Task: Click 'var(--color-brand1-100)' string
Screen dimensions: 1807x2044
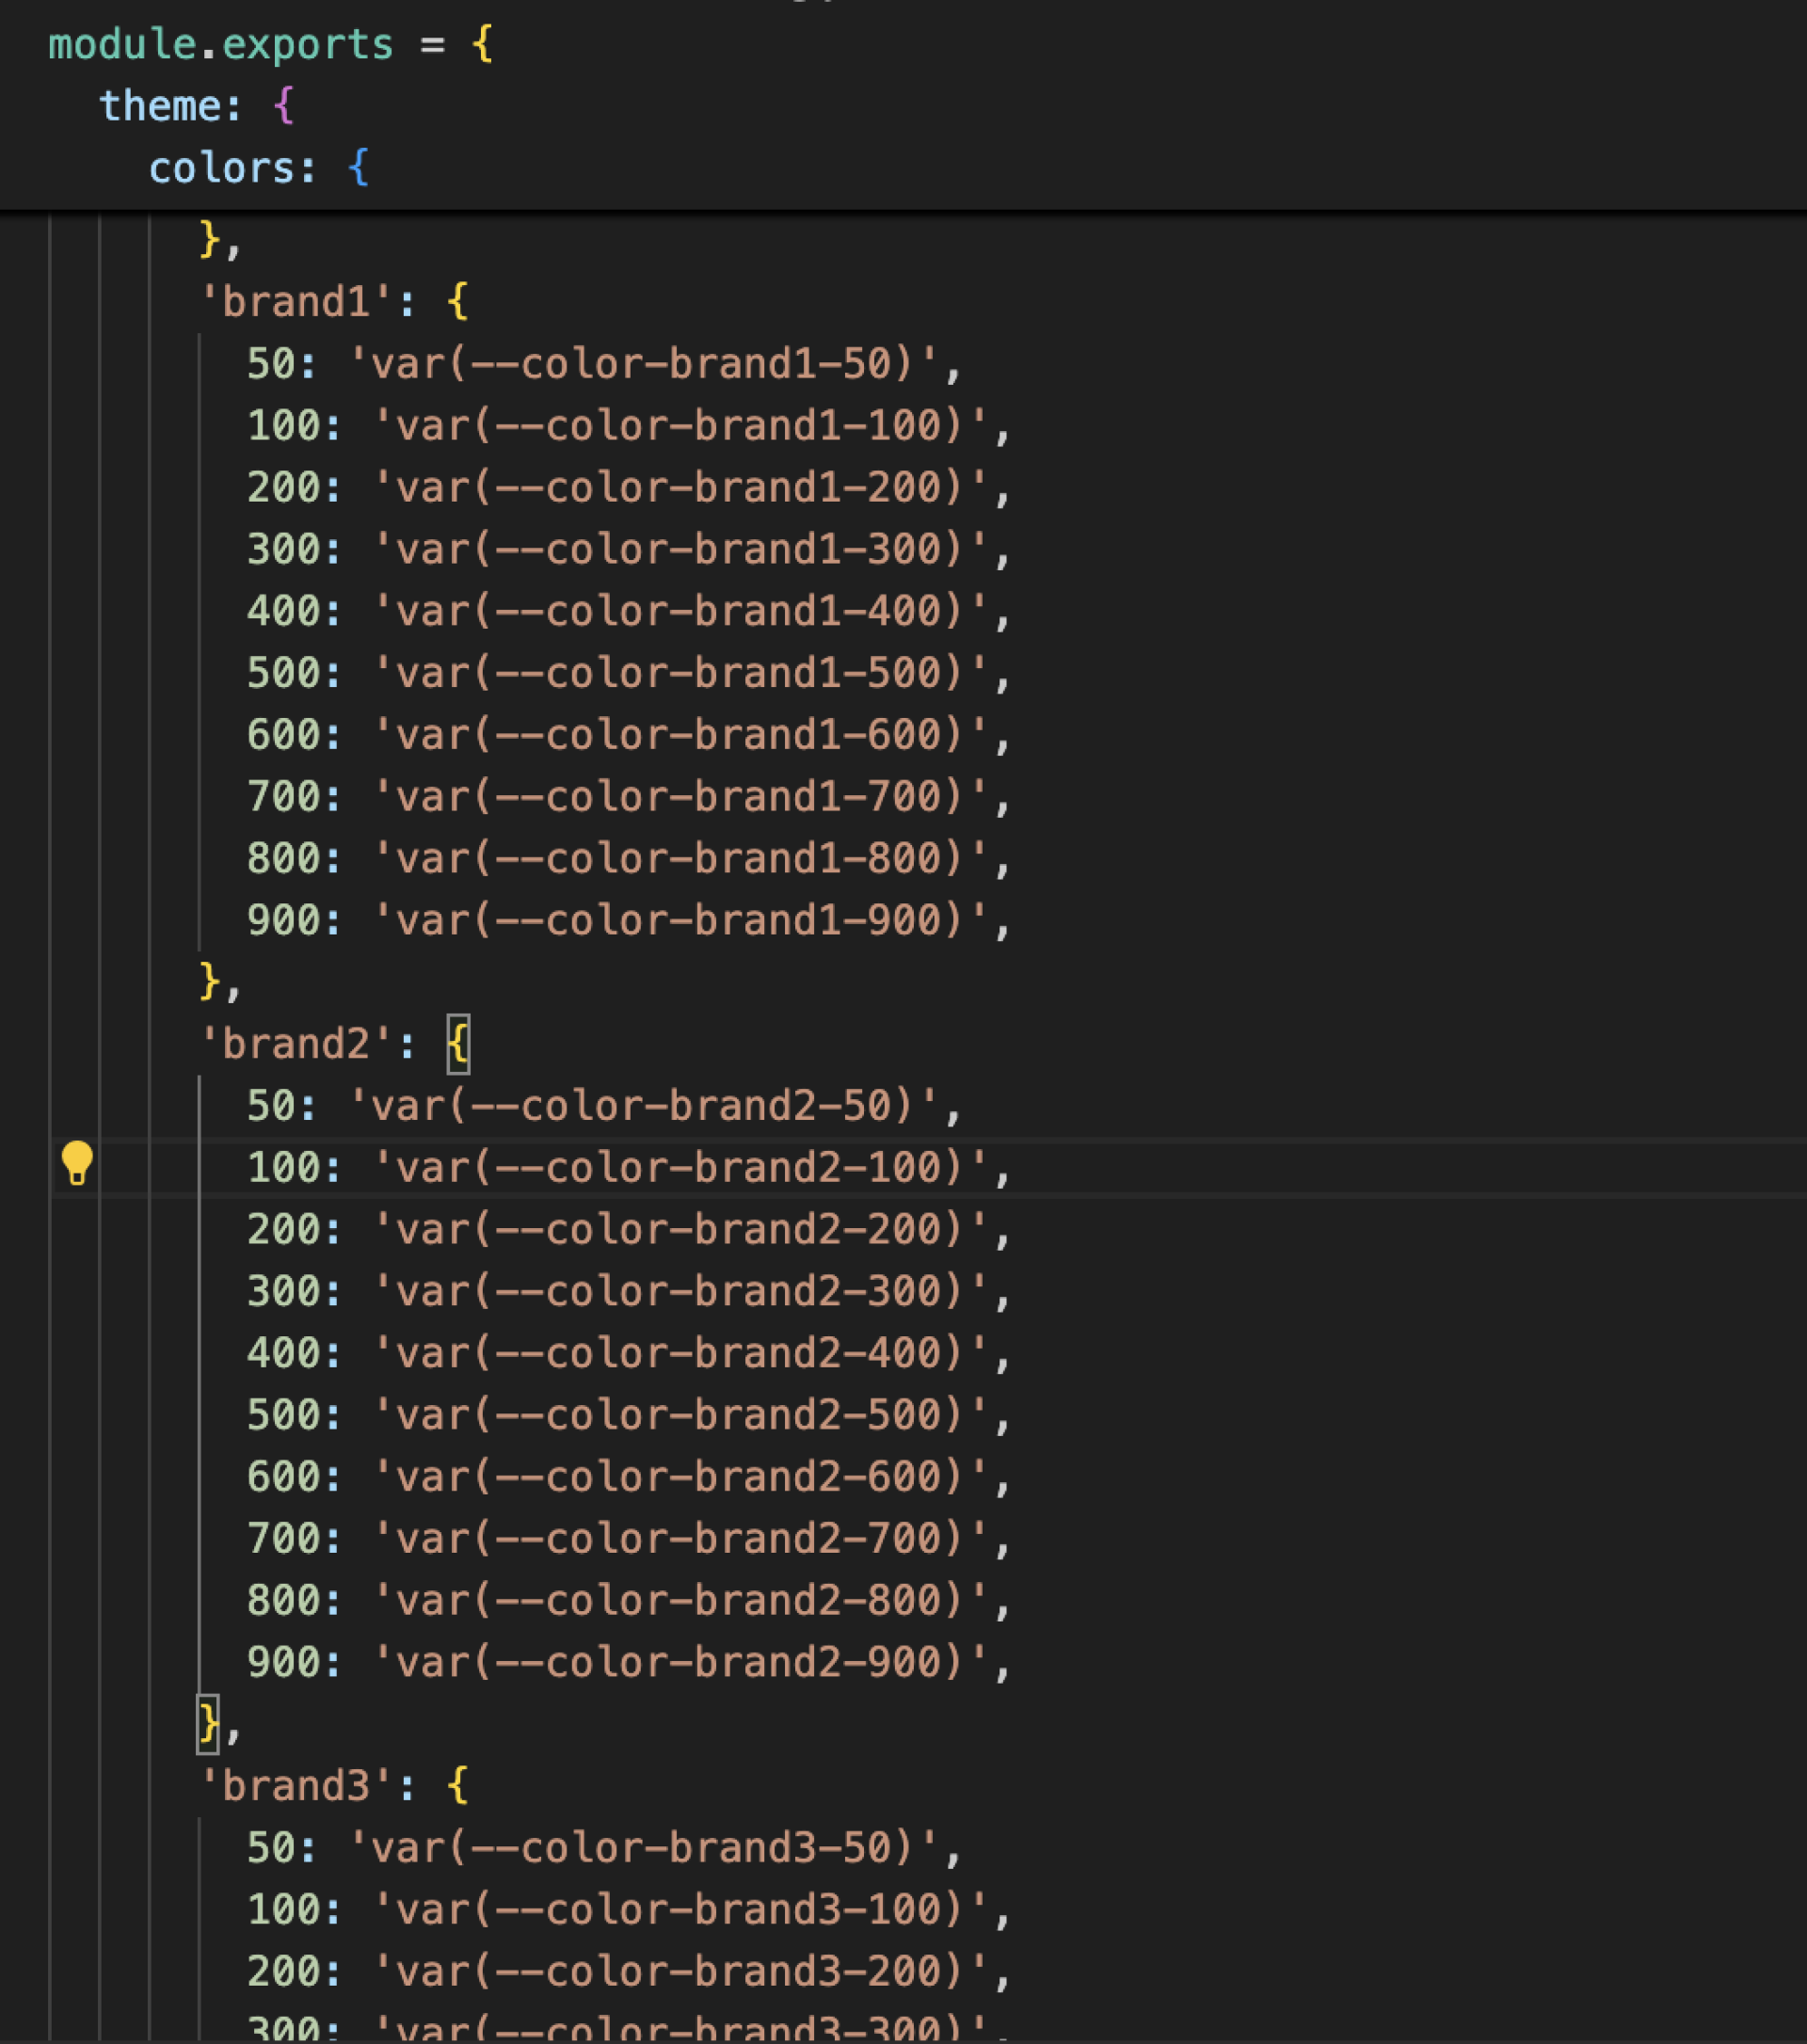Action: (x=680, y=425)
